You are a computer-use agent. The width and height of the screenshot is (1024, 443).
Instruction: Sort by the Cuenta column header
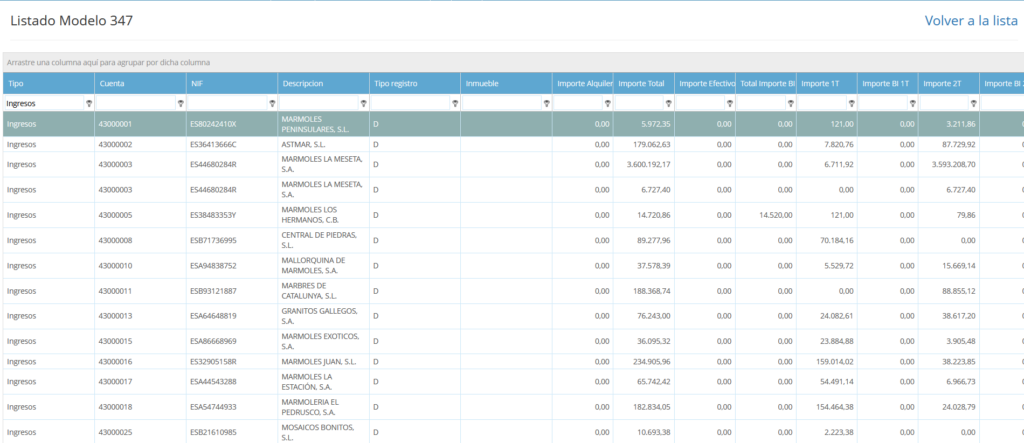coord(139,83)
